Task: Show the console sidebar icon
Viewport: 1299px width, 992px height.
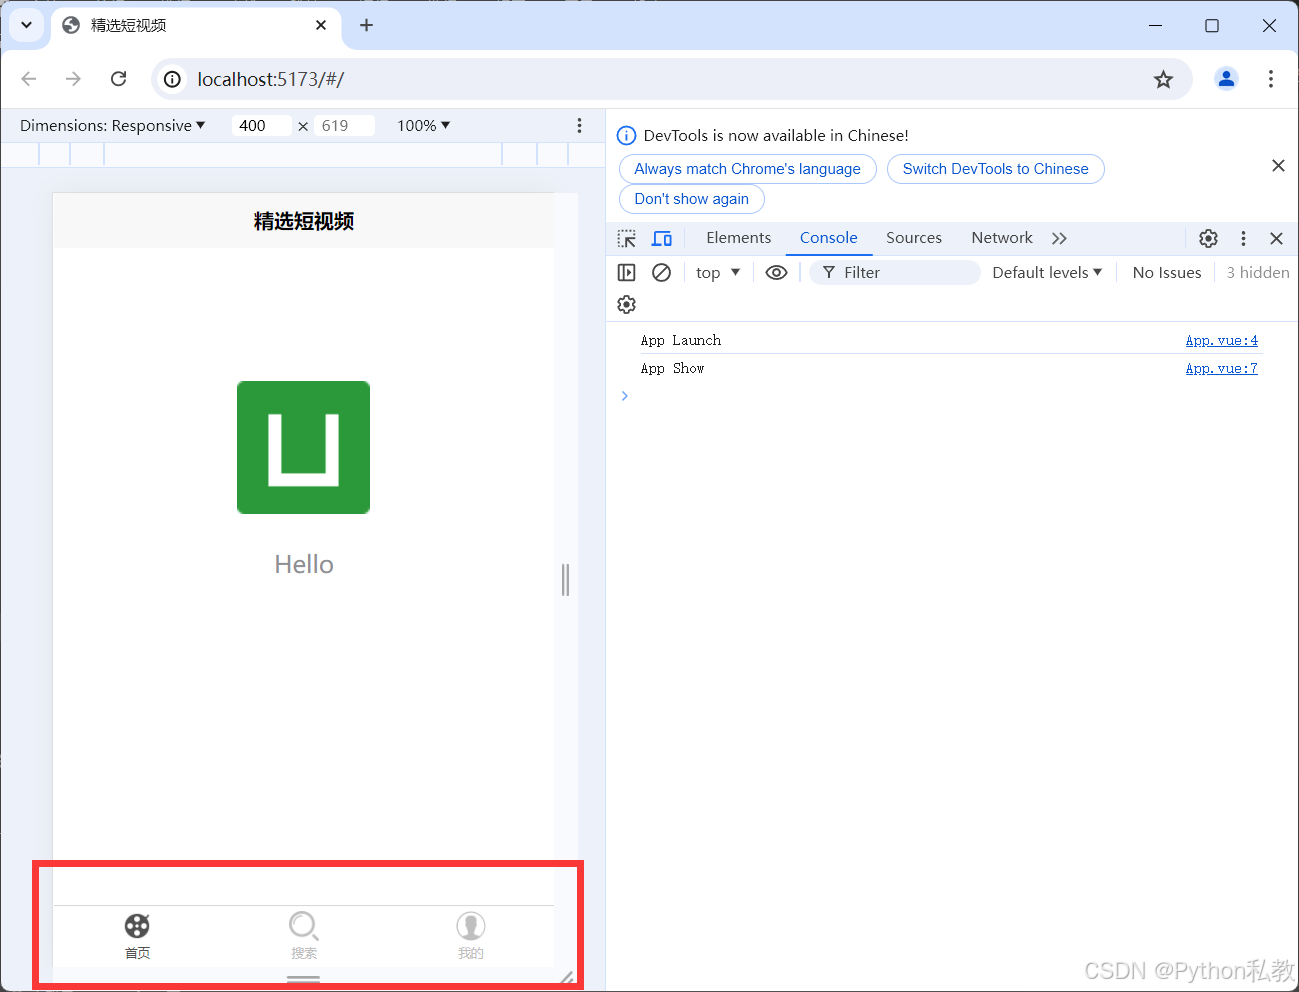Action: point(627,272)
